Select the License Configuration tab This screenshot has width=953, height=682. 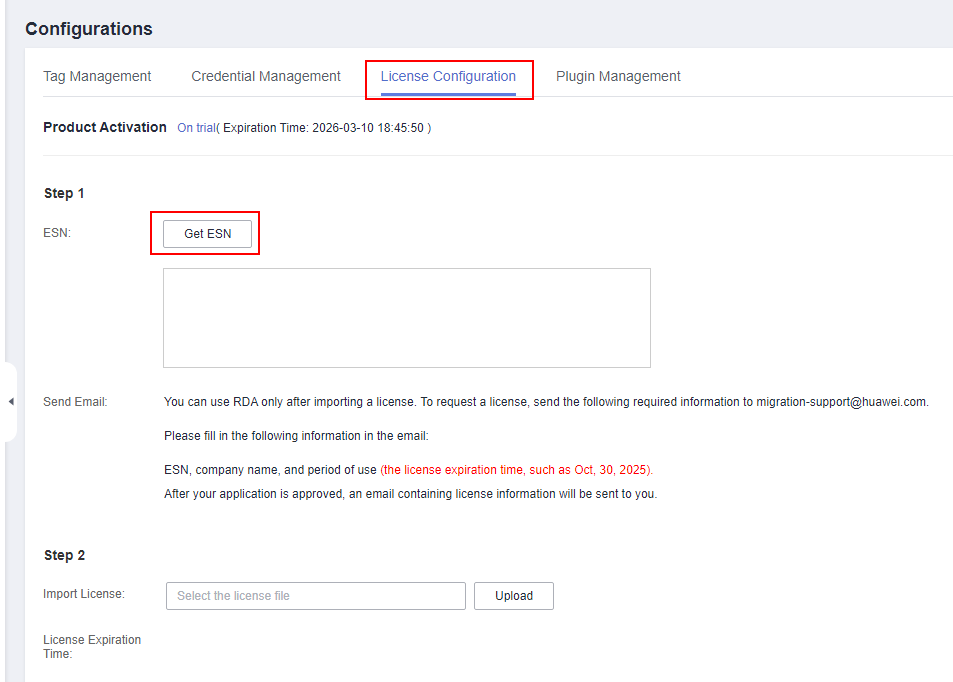pos(448,76)
